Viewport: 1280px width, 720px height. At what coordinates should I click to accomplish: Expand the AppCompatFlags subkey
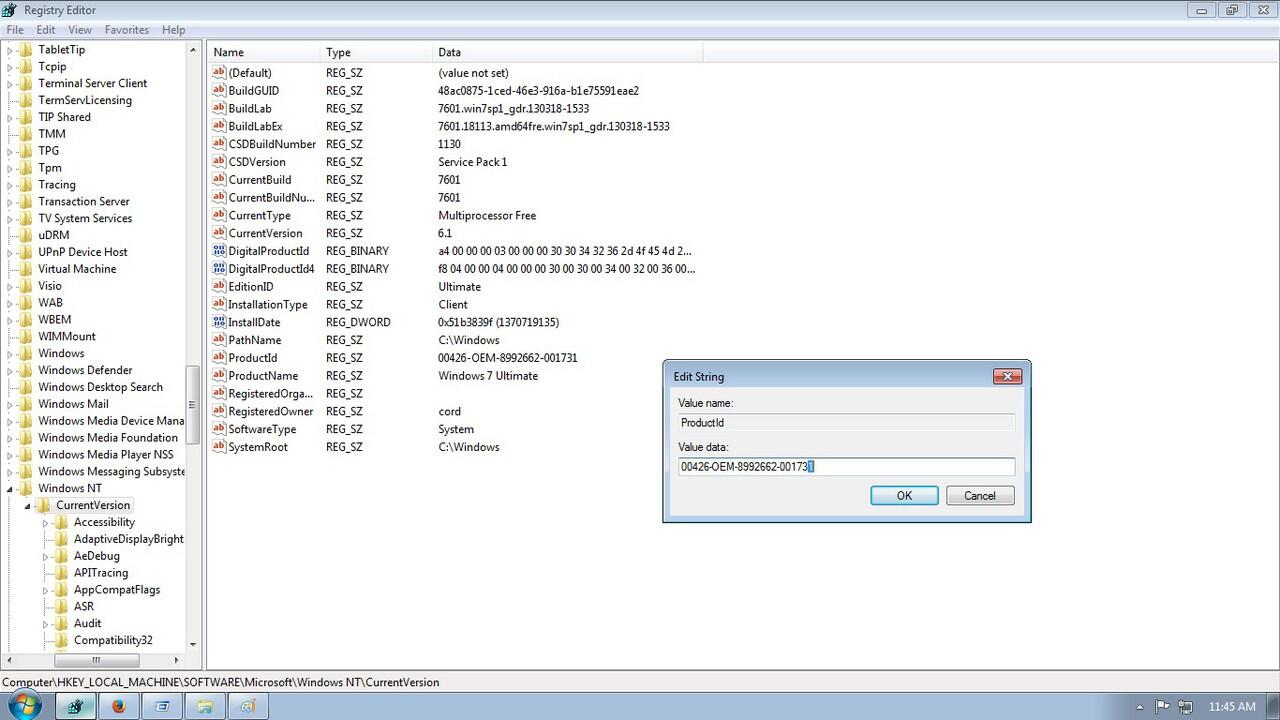[x=46, y=590]
